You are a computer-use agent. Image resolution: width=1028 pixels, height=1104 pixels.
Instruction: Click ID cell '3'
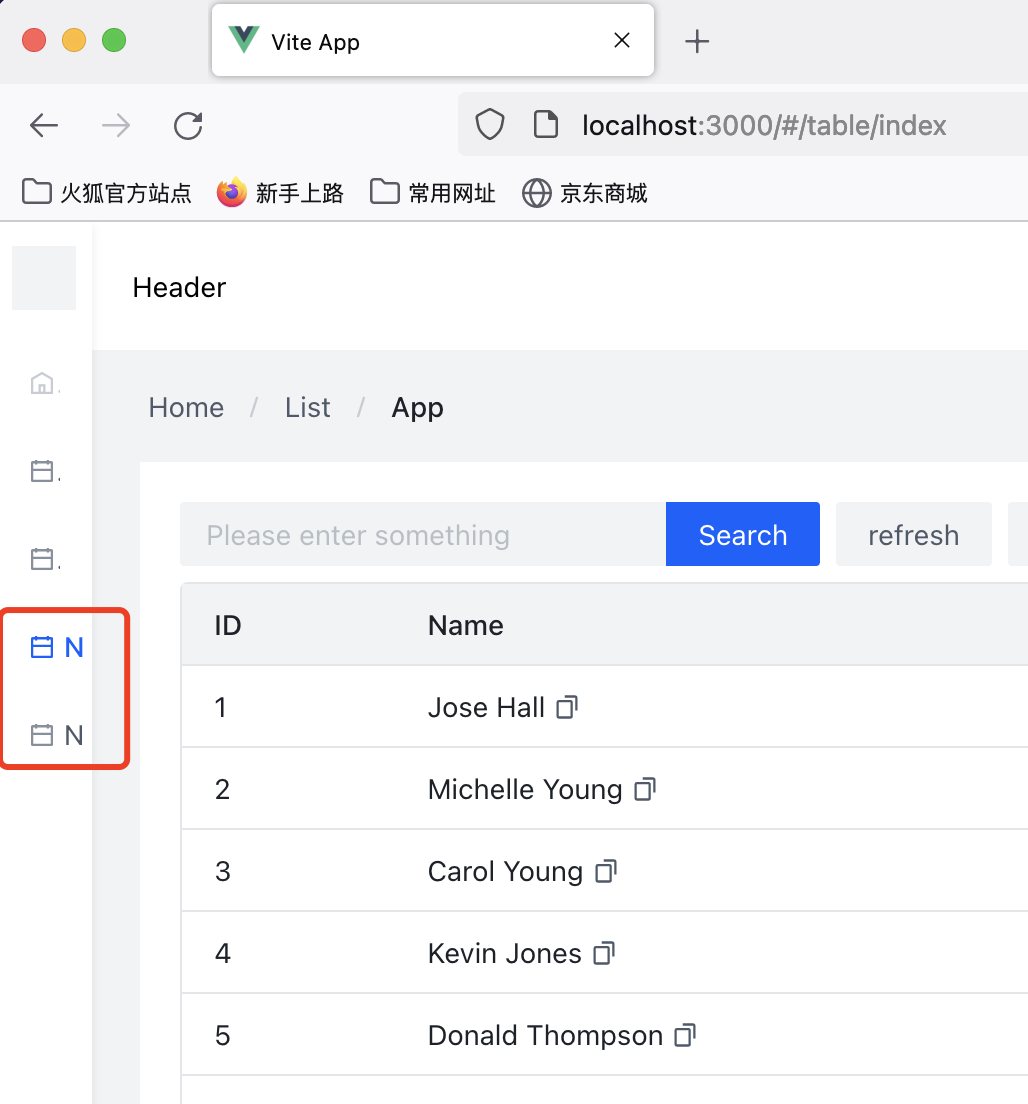pos(222,871)
